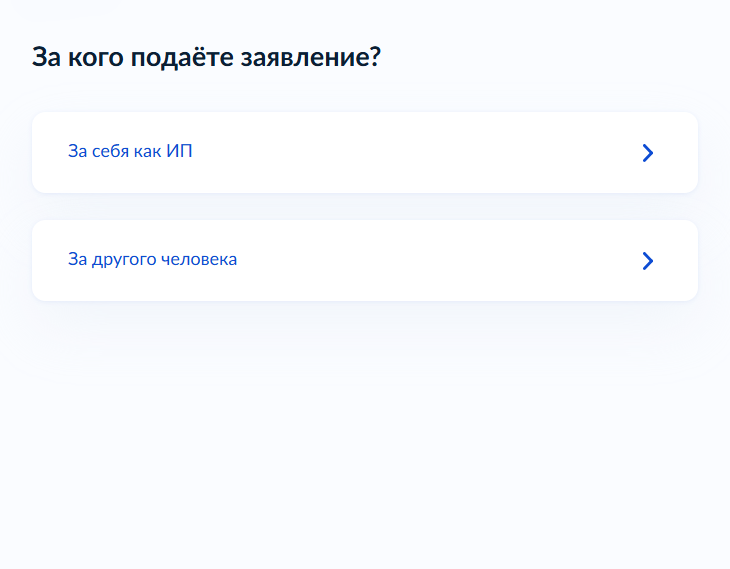Select the За другого человека option
The height and width of the screenshot is (569, 730).
point(365,260)
